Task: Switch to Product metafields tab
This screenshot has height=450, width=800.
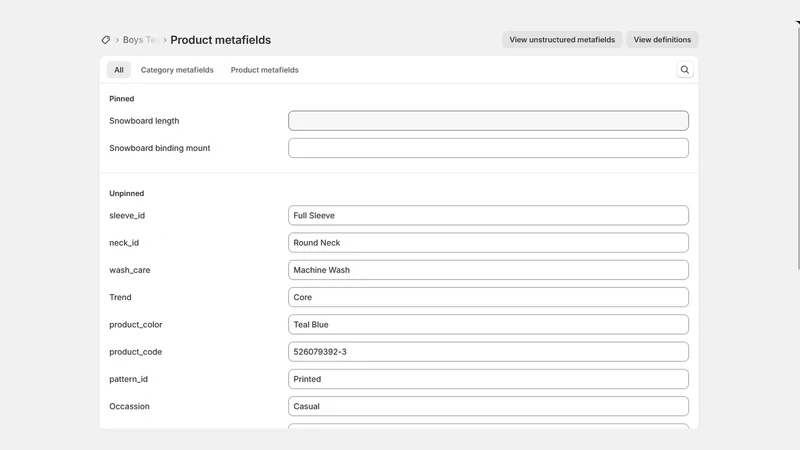Action: coord(264,70)
